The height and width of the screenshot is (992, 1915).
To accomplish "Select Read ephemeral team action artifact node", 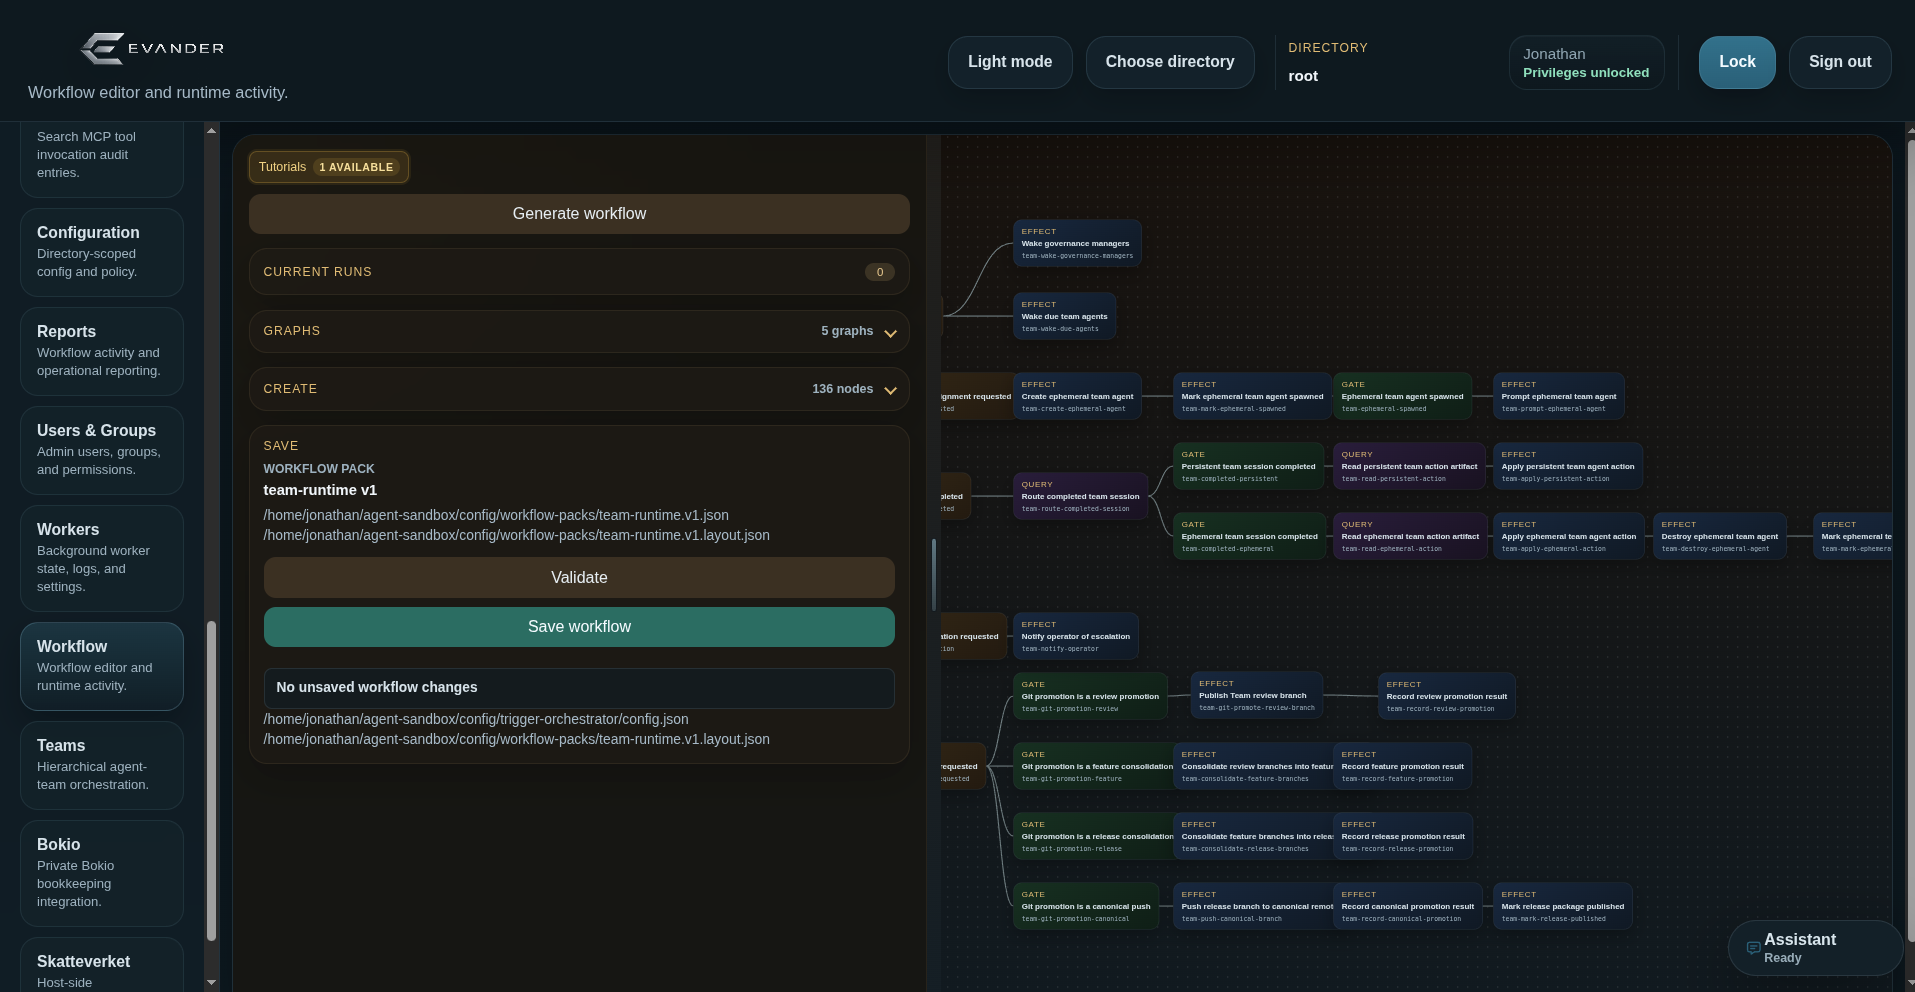I will pyautogui.click(x=1410, y=537).
